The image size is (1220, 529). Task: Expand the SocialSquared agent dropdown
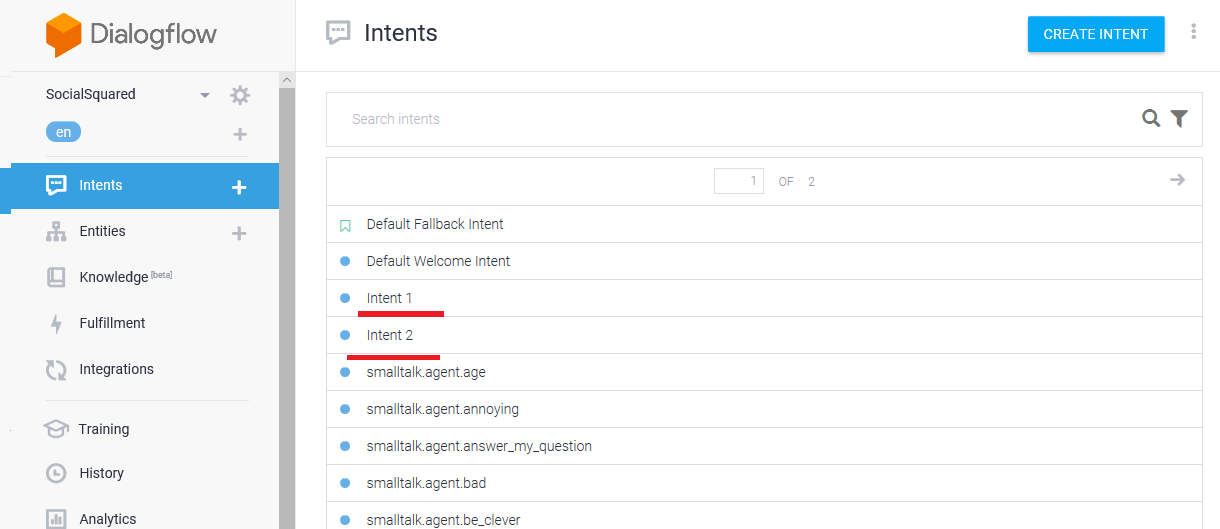pyautogui.click(x=205, y=95)
